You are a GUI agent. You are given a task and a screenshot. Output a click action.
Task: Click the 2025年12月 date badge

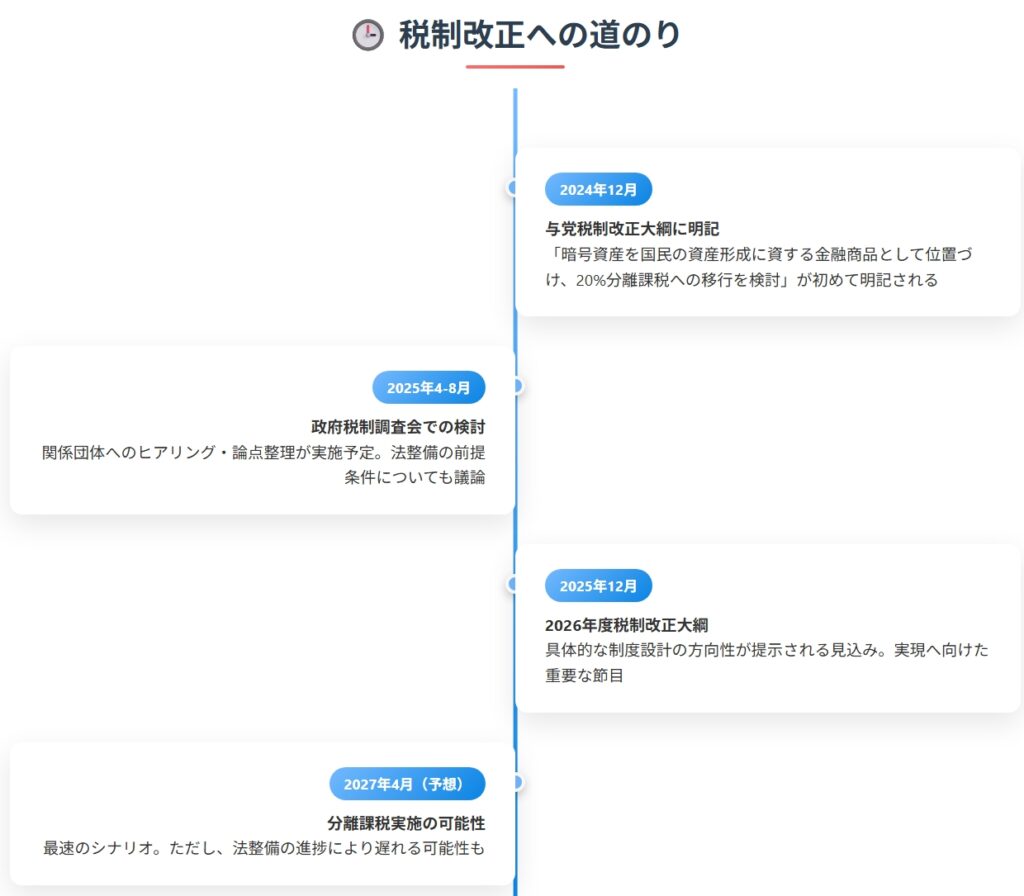pyautogui.click(x=598, y=586)
